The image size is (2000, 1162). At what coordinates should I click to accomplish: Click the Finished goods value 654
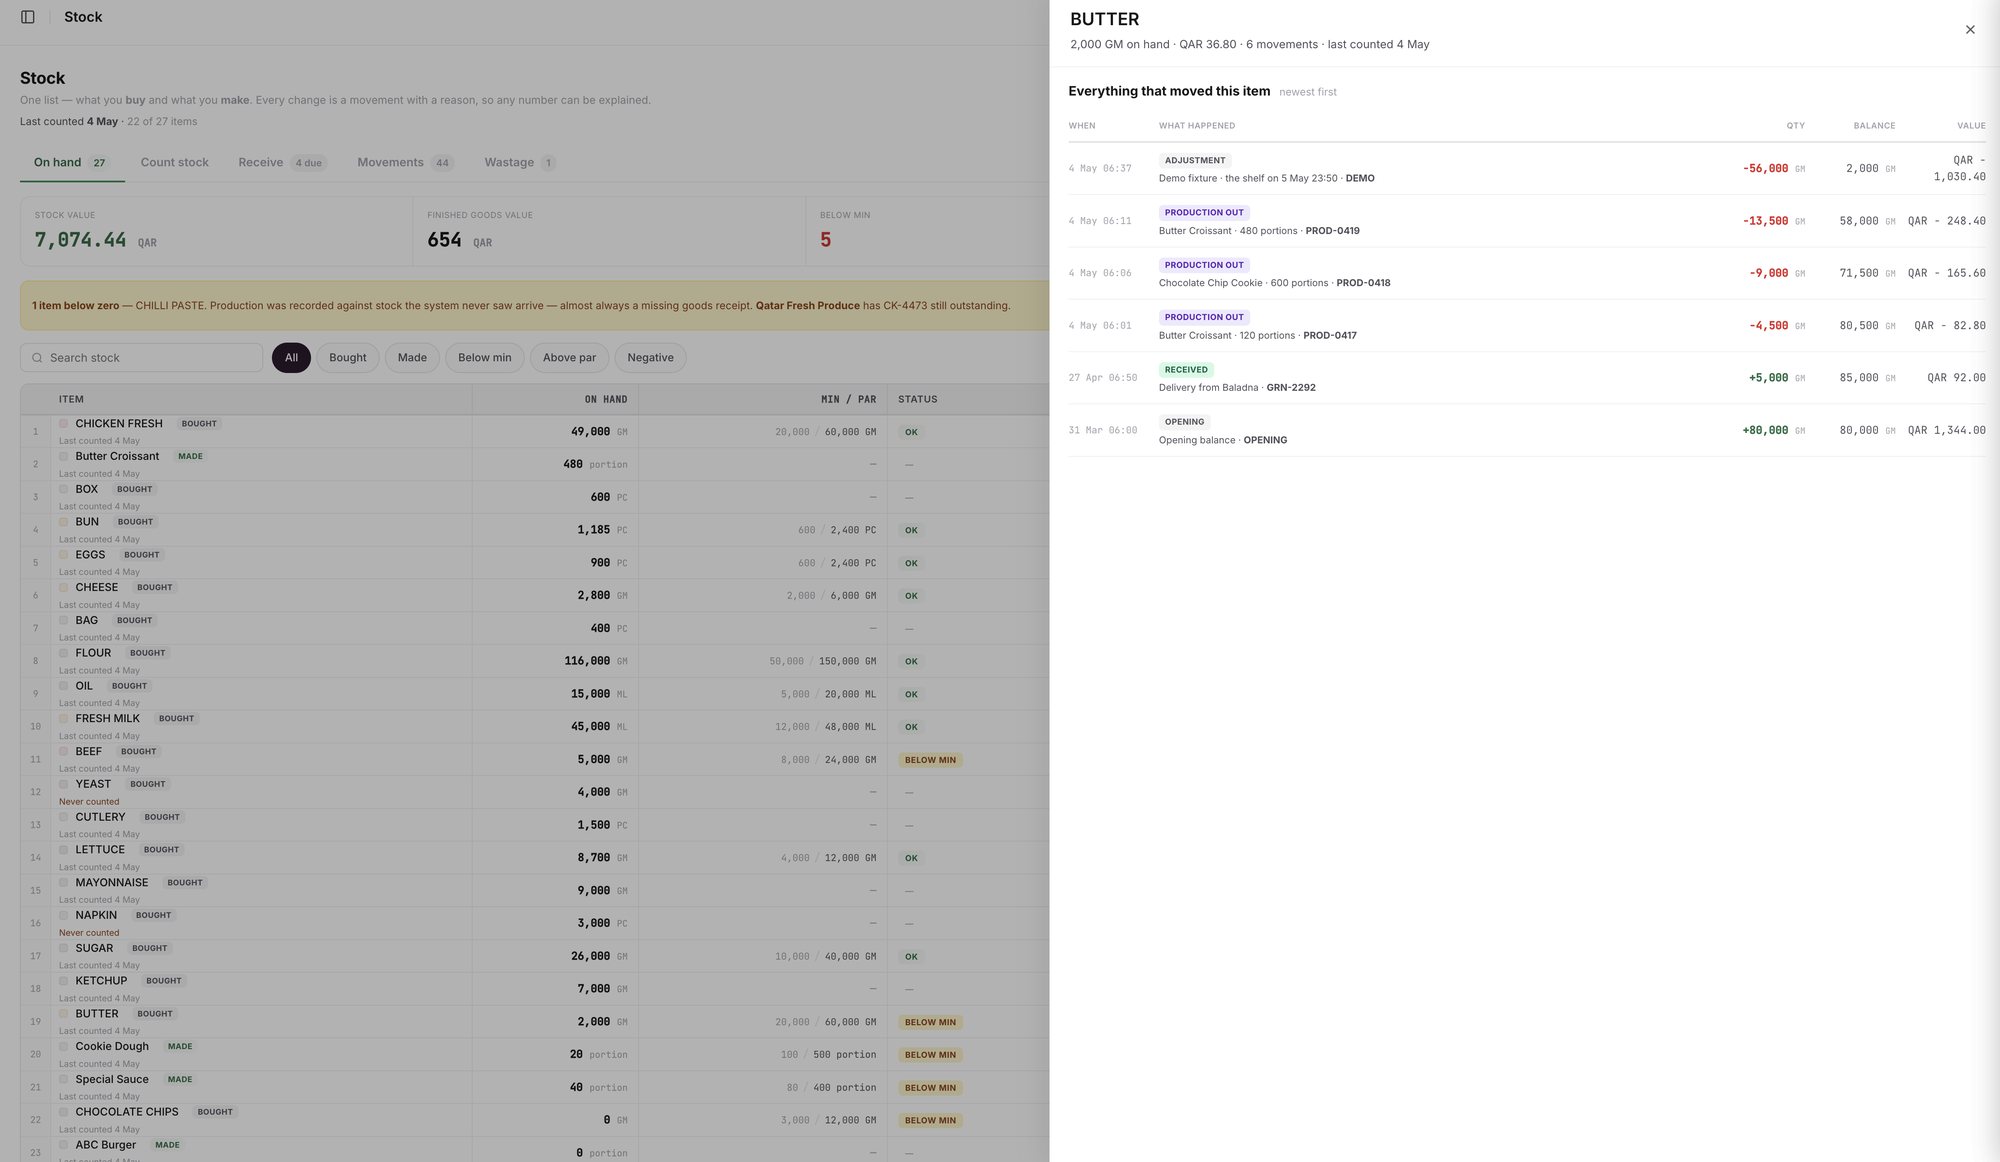444,240
